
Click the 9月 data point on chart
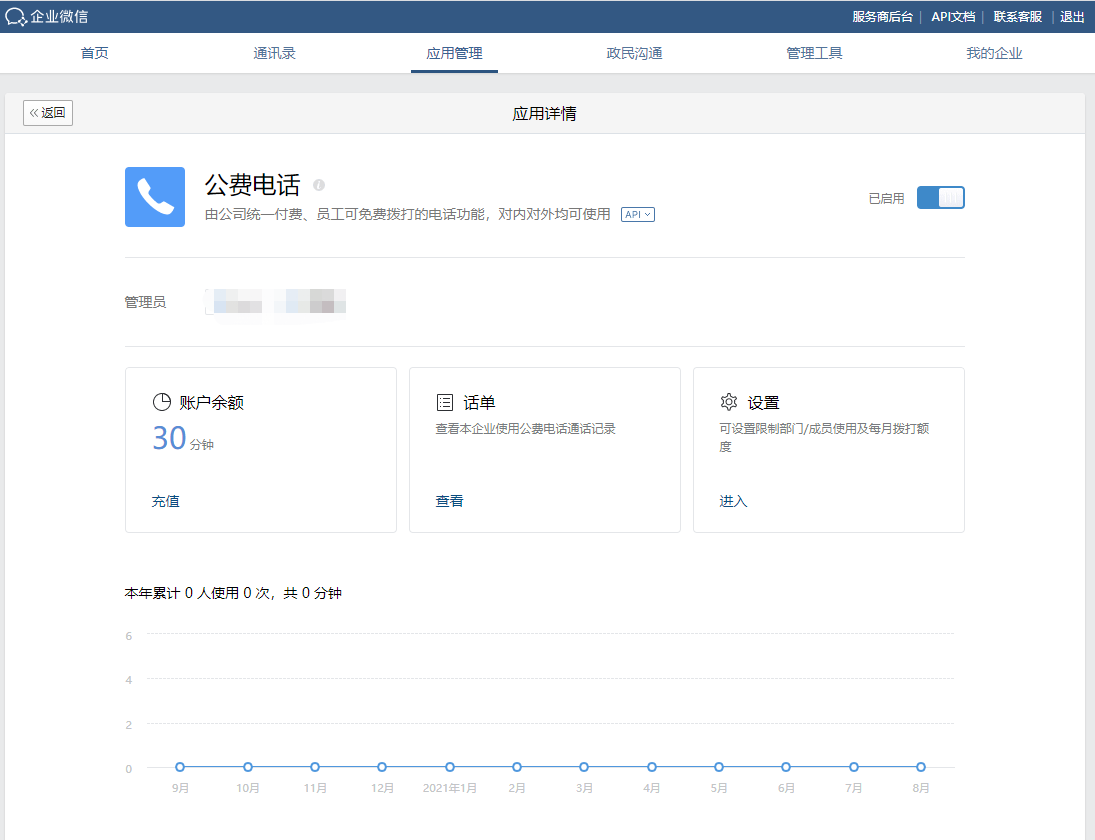coord(180,767)
